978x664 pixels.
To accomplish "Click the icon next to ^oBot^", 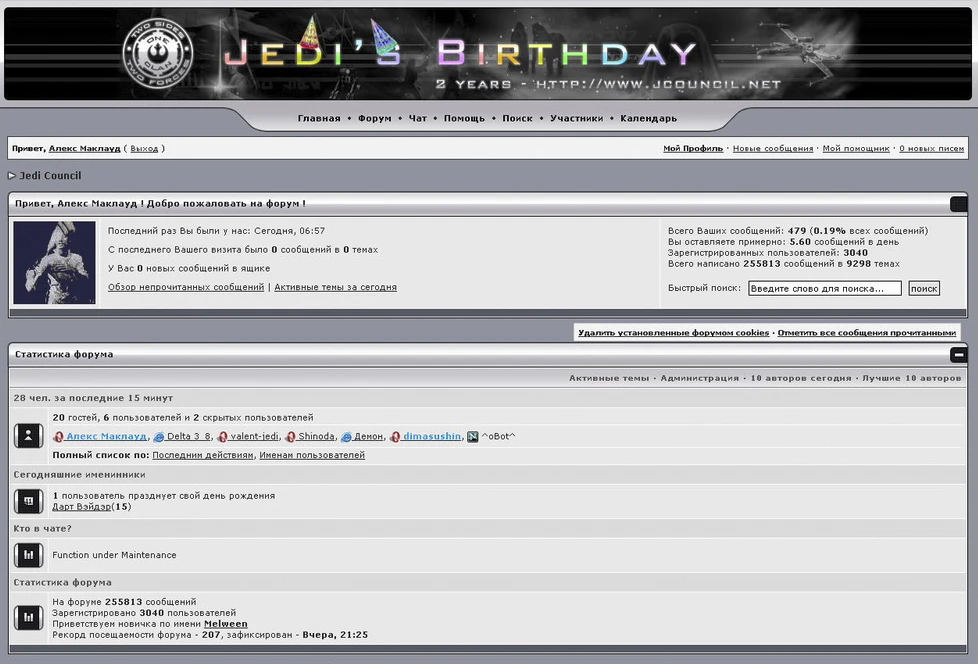I will coord(473,436).
